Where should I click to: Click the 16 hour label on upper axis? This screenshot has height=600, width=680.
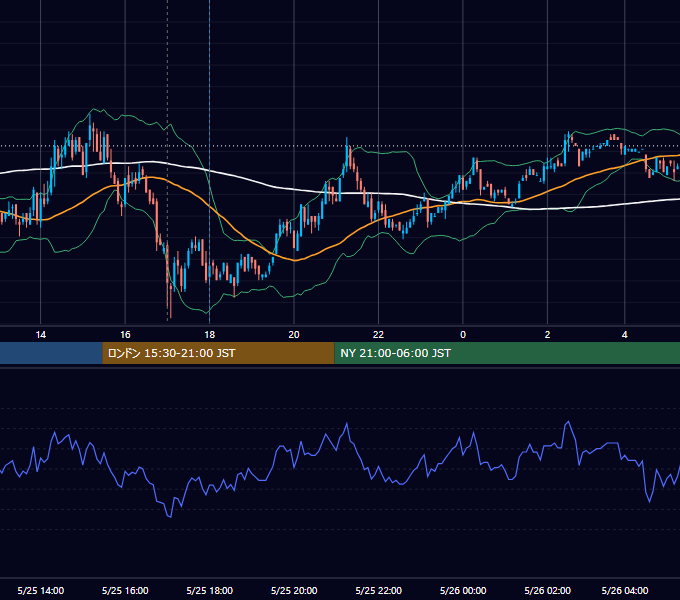[x=125, y=335]
